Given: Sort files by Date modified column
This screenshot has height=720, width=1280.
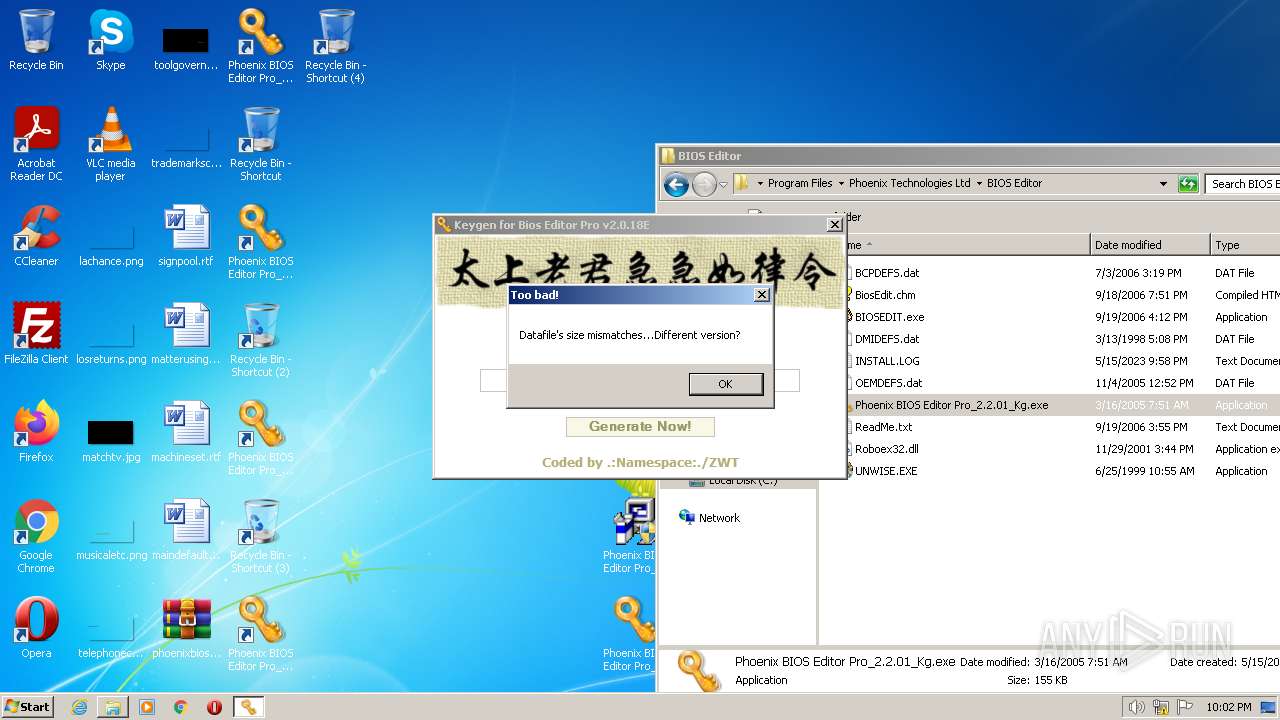Looking at the screenshot, I should pyautogui.click(x=1149, y=245).
